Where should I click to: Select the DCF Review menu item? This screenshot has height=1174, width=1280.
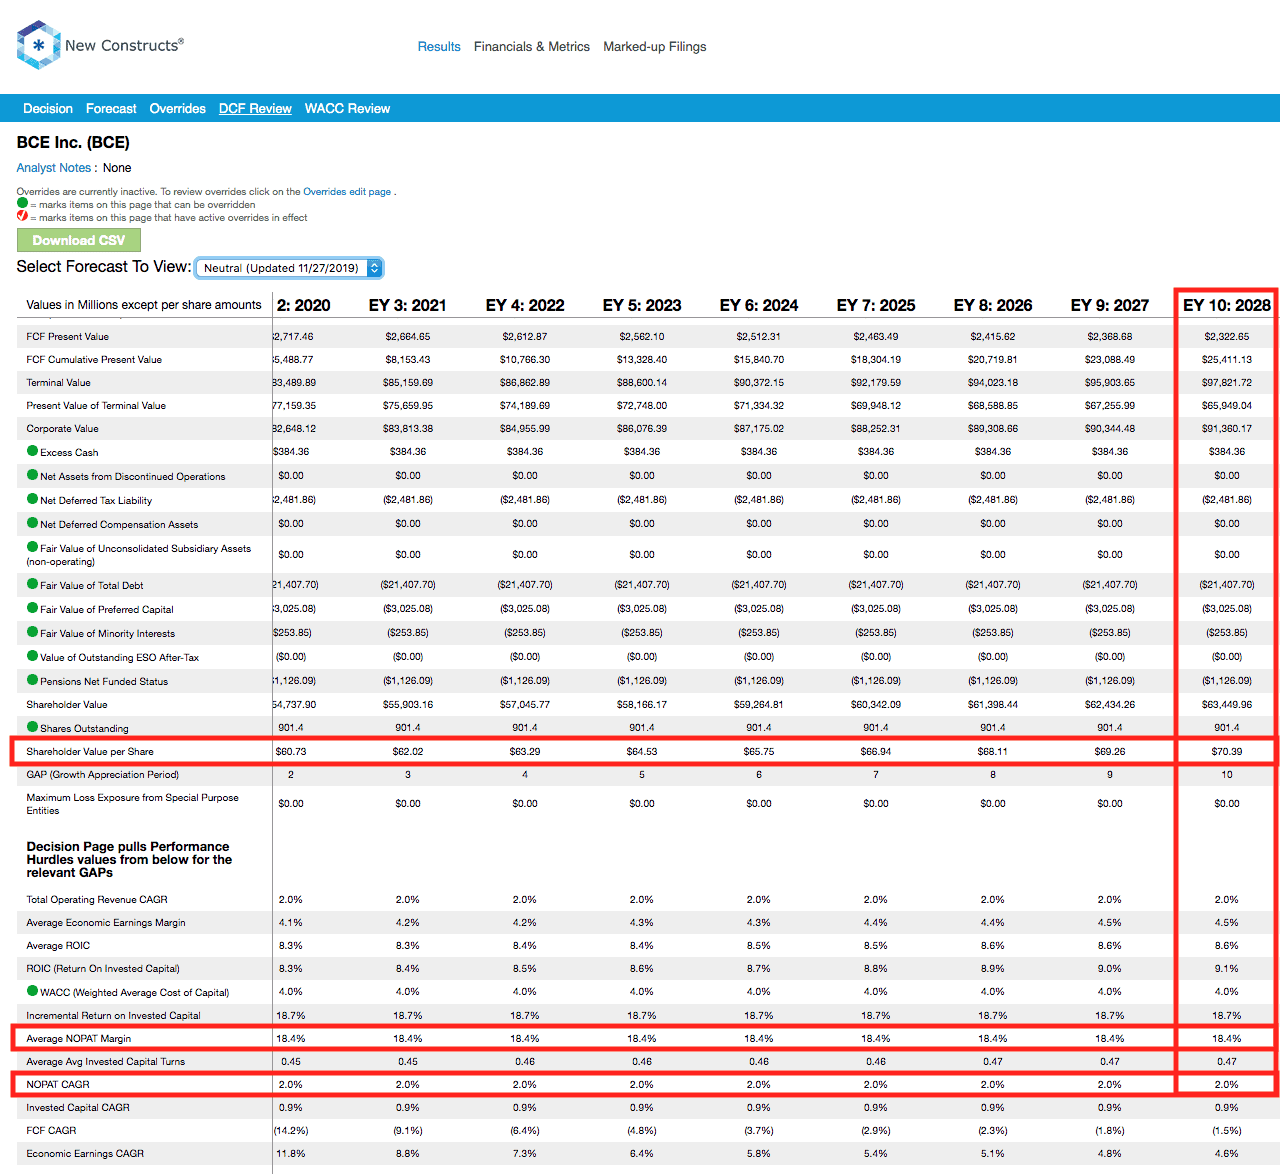pyautogui.click(x=255, y=108)
